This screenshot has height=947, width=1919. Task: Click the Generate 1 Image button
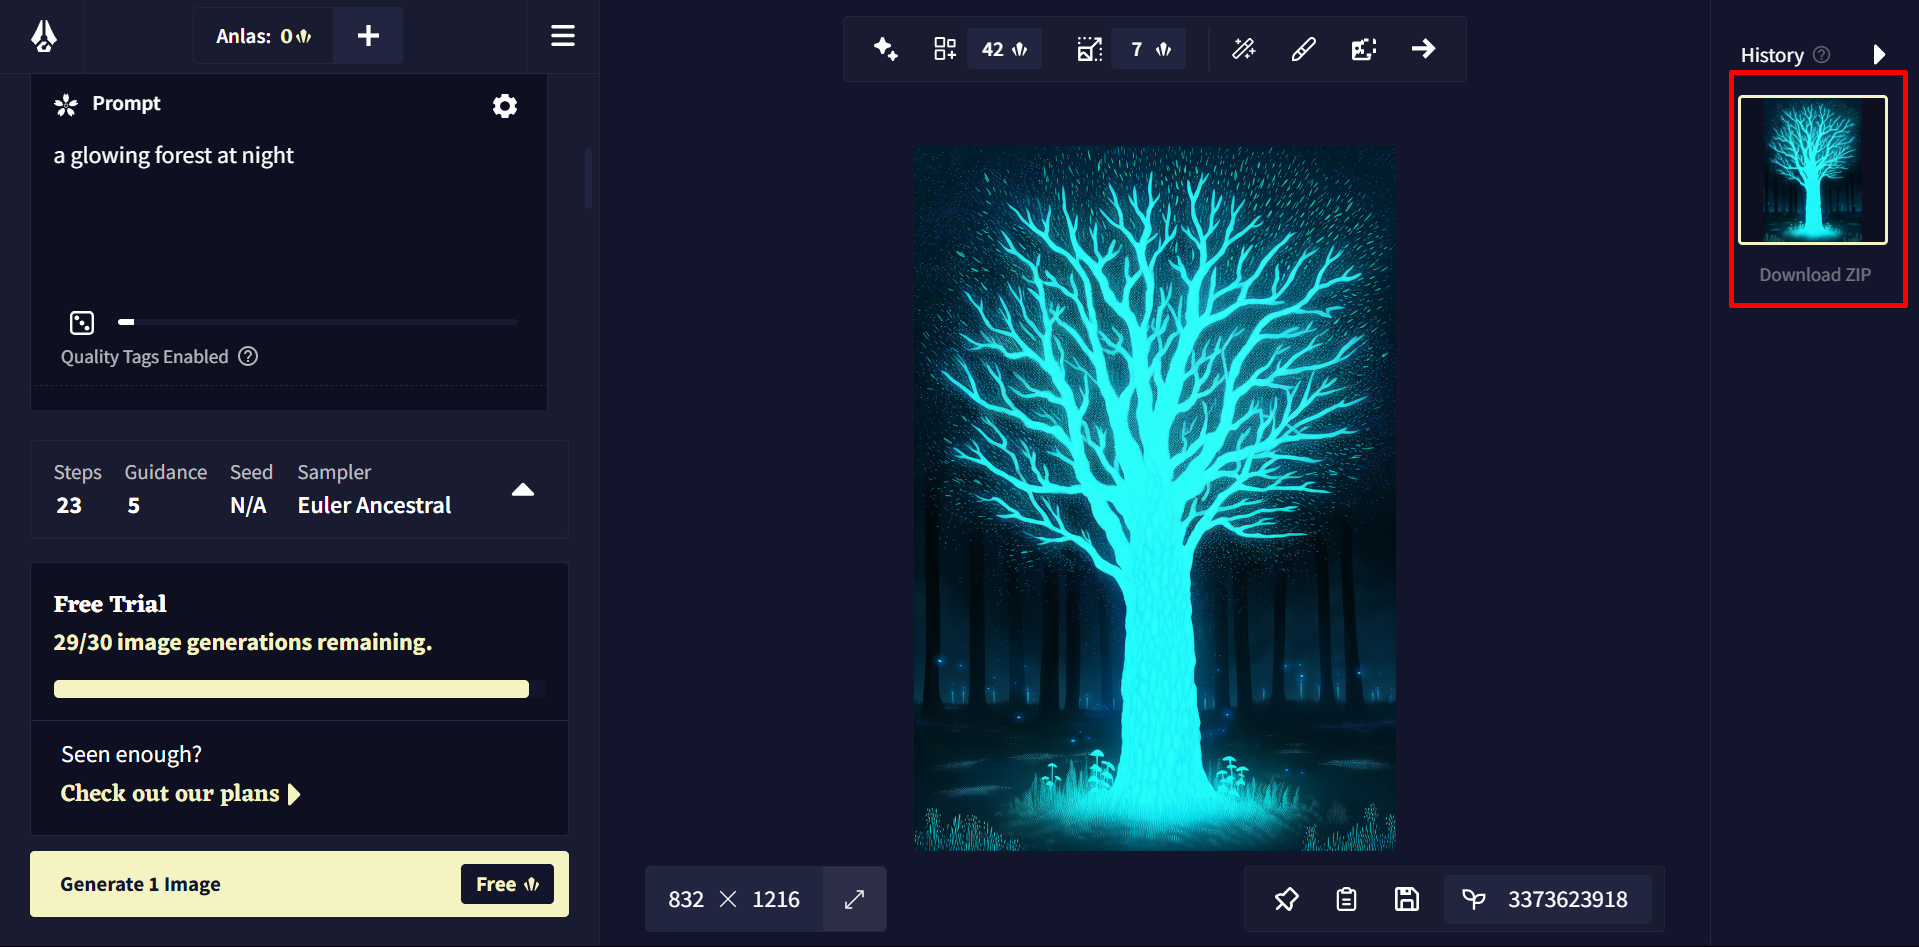pos(299,884)
